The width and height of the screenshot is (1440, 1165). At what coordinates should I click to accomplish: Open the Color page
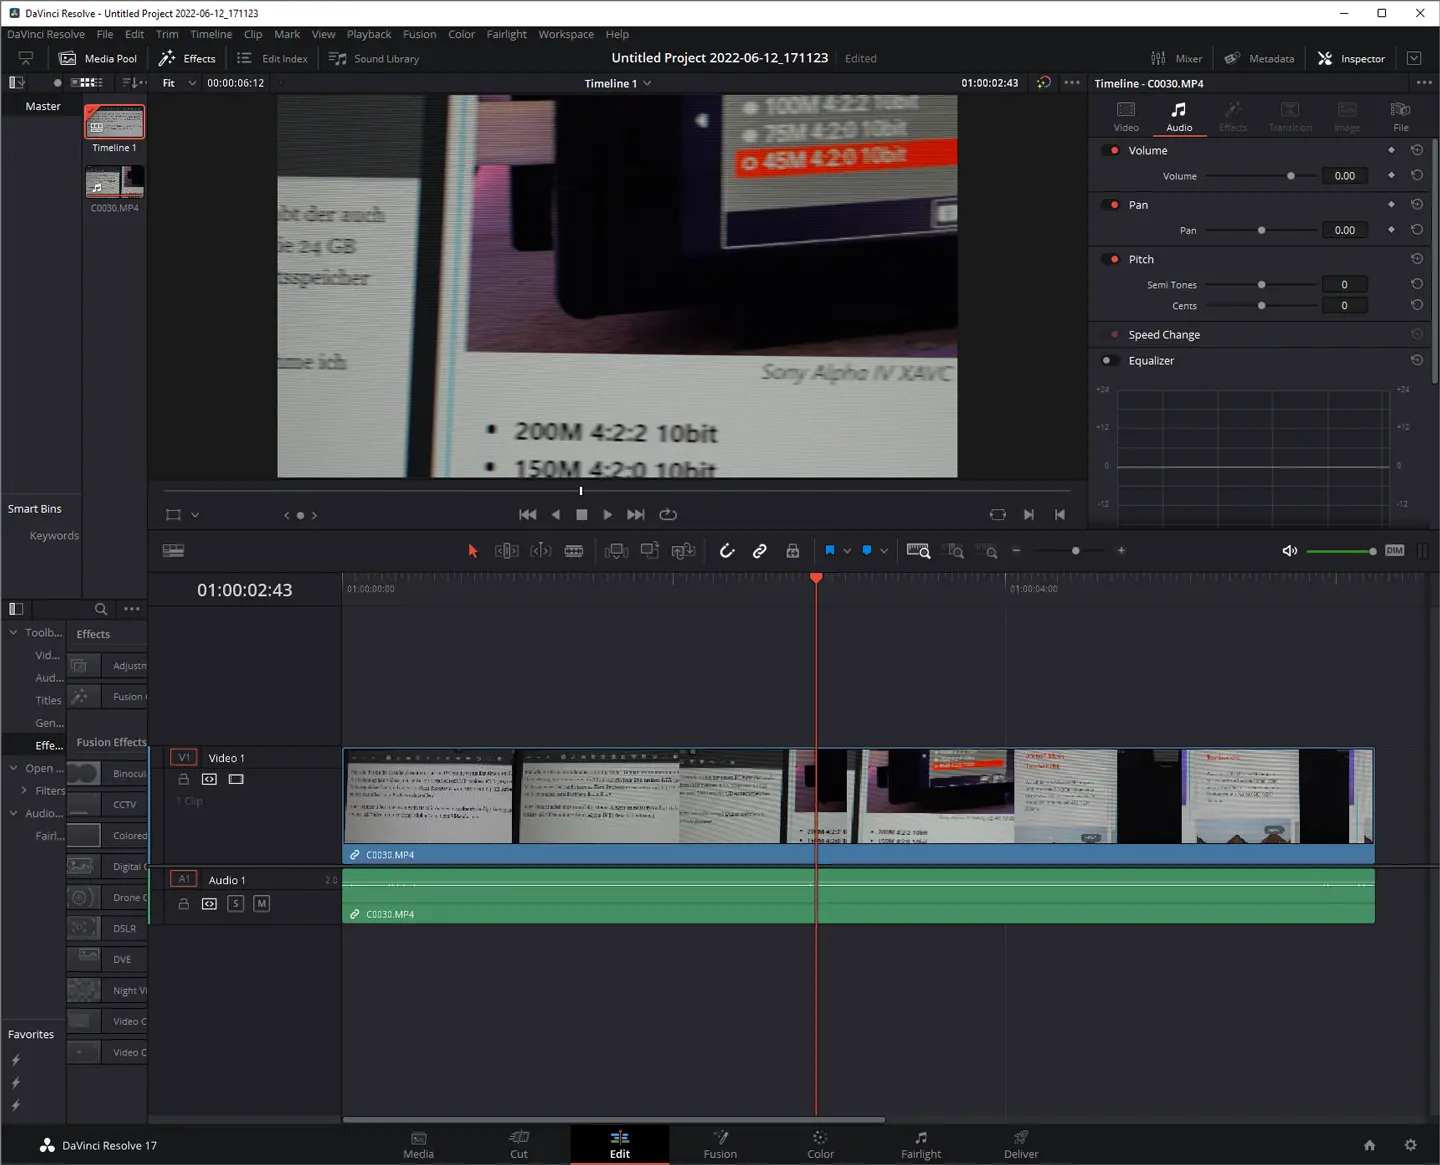[820, 1145]
